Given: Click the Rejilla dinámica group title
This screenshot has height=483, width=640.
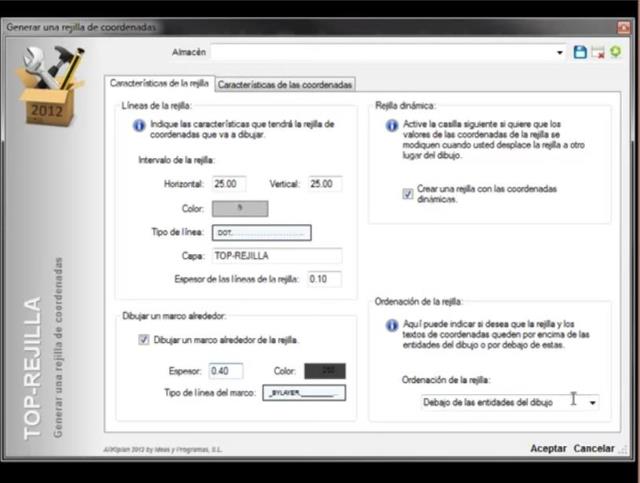Looking at the screenshot, I should [405, 106].
